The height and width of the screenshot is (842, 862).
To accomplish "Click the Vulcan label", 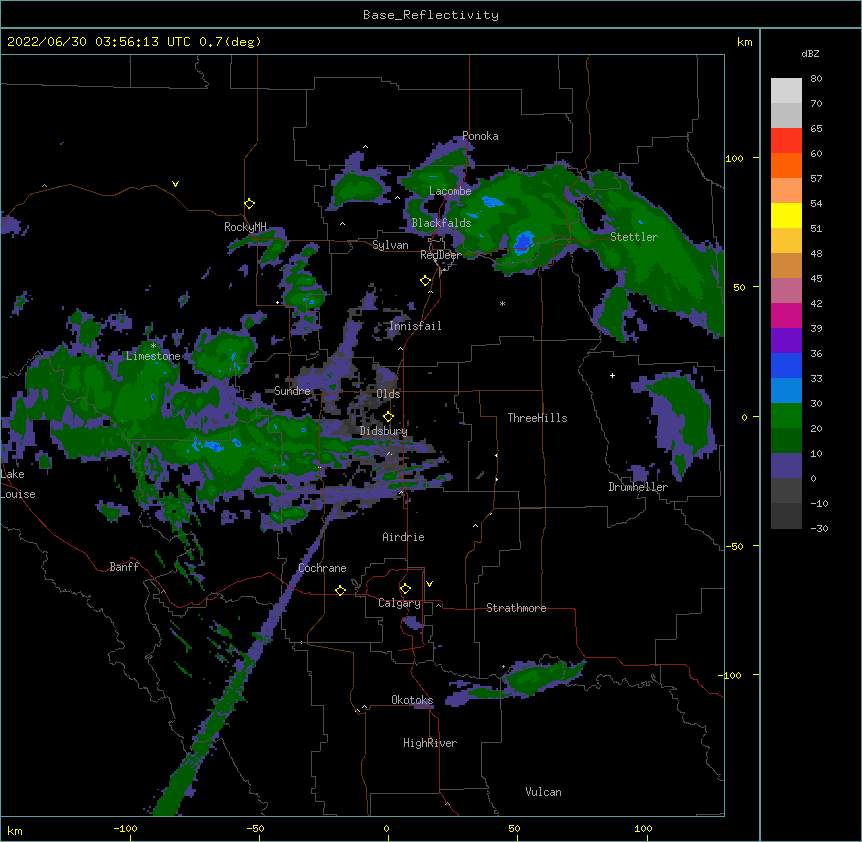I will [x=543, y=792].
